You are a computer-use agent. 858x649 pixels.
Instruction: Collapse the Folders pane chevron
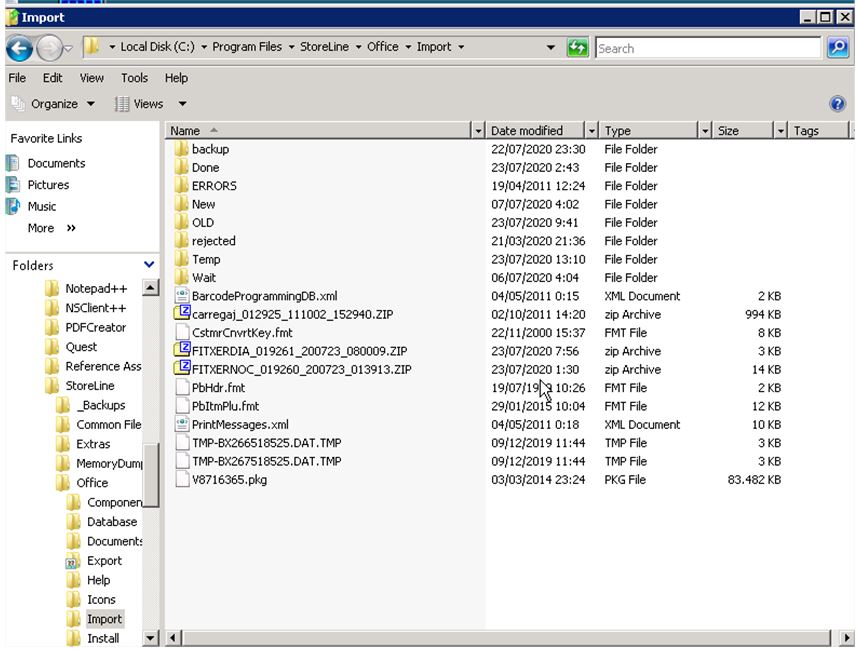149,265
